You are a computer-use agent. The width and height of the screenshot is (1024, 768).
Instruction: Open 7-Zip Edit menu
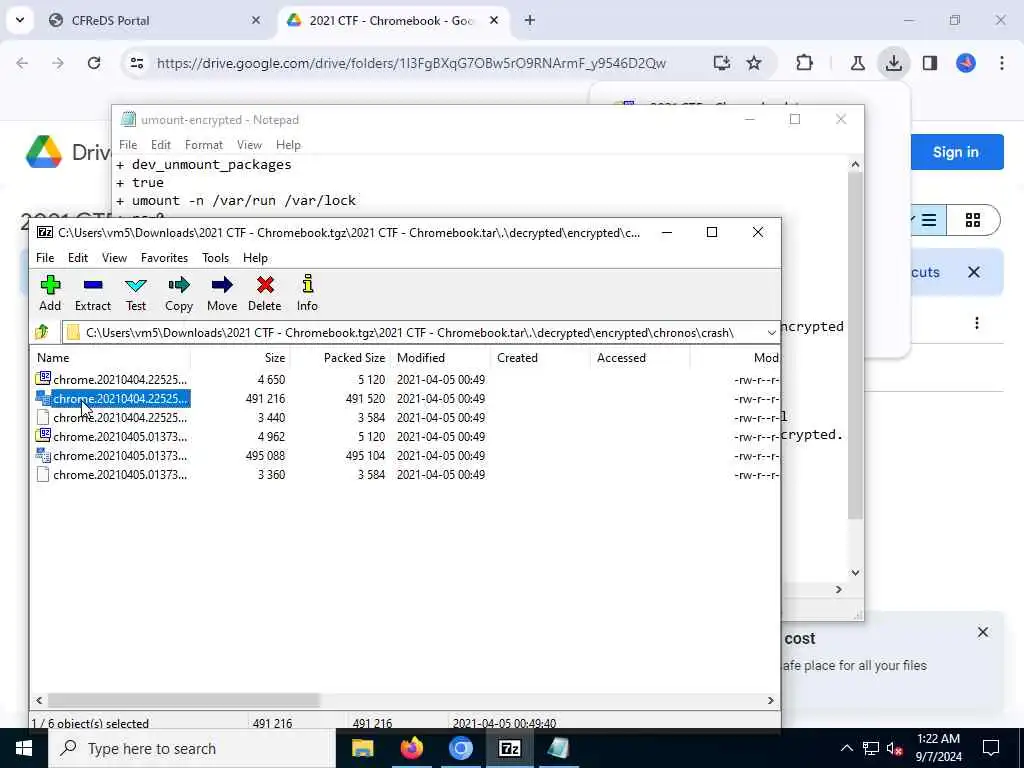click(x=78, y=258)
